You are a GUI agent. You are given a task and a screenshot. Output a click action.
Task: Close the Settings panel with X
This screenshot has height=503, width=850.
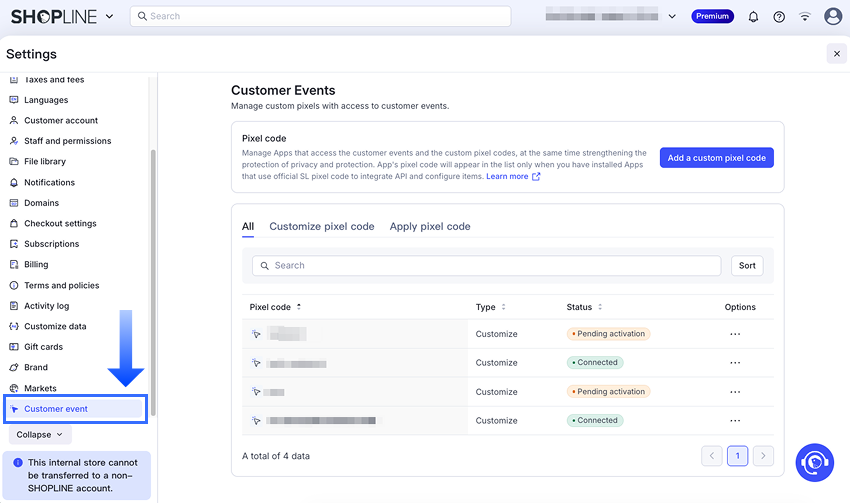pyautogui.click(x=836, y=54)
